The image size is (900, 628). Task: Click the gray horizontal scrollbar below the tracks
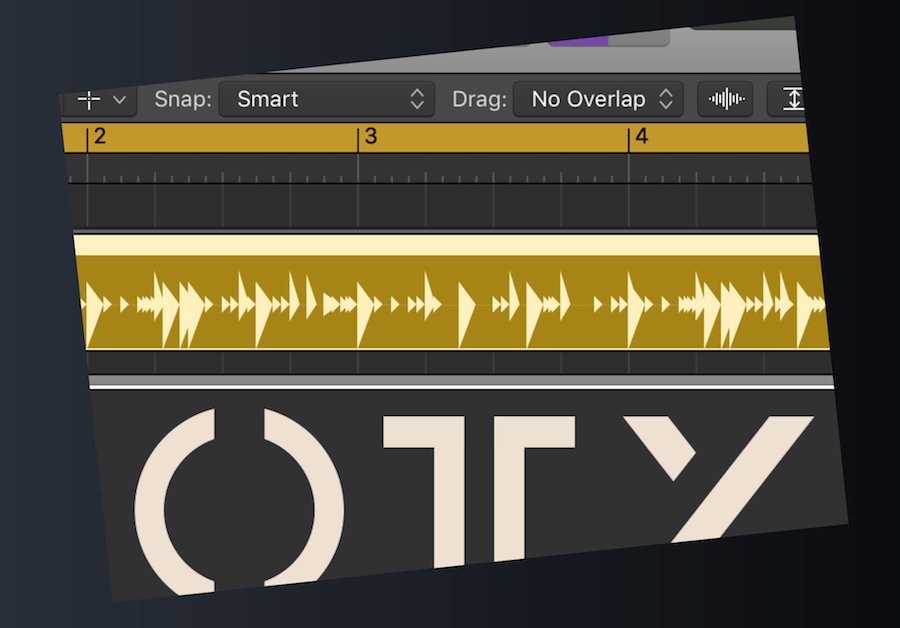(460, 381)
